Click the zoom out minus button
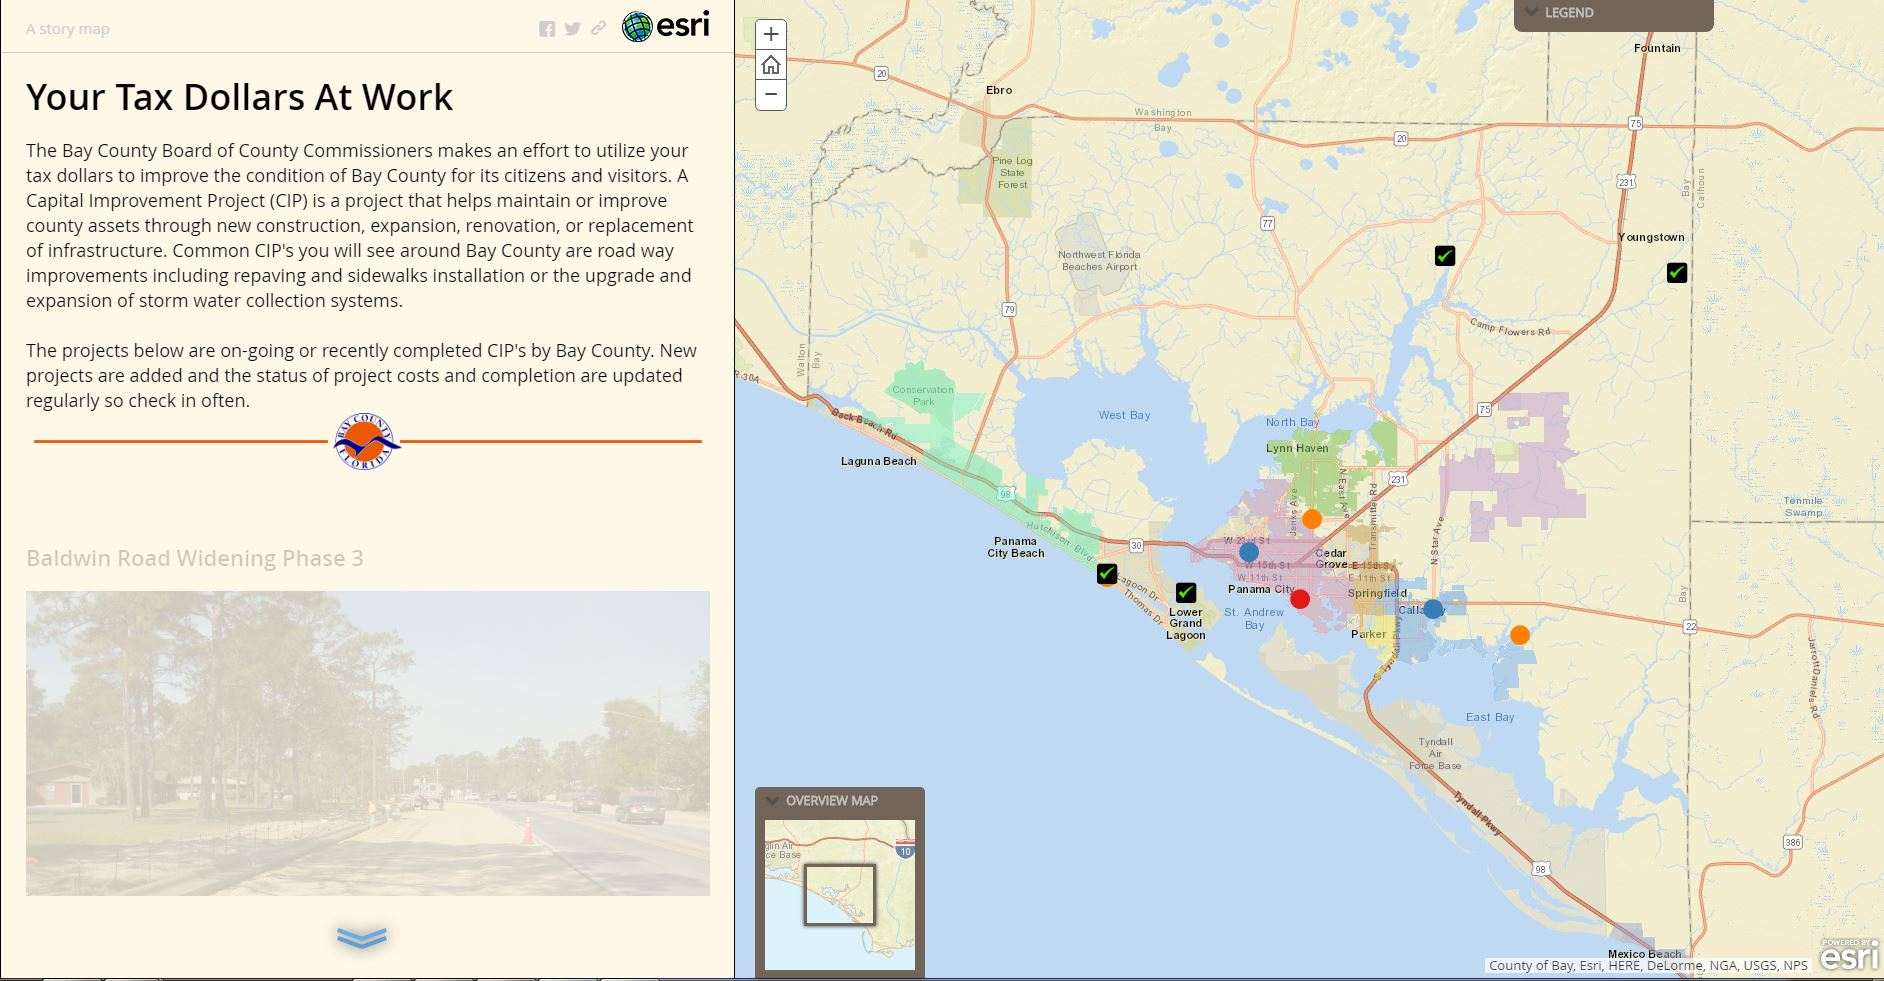Screen dimensions: 1884x981 click(x=770, y=95)
